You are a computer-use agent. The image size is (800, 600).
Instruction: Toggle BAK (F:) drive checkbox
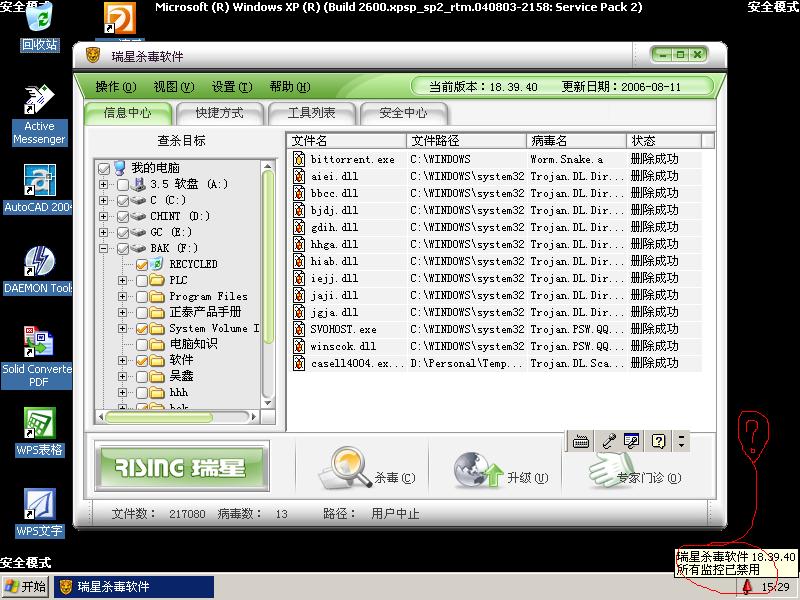point(123,249)
